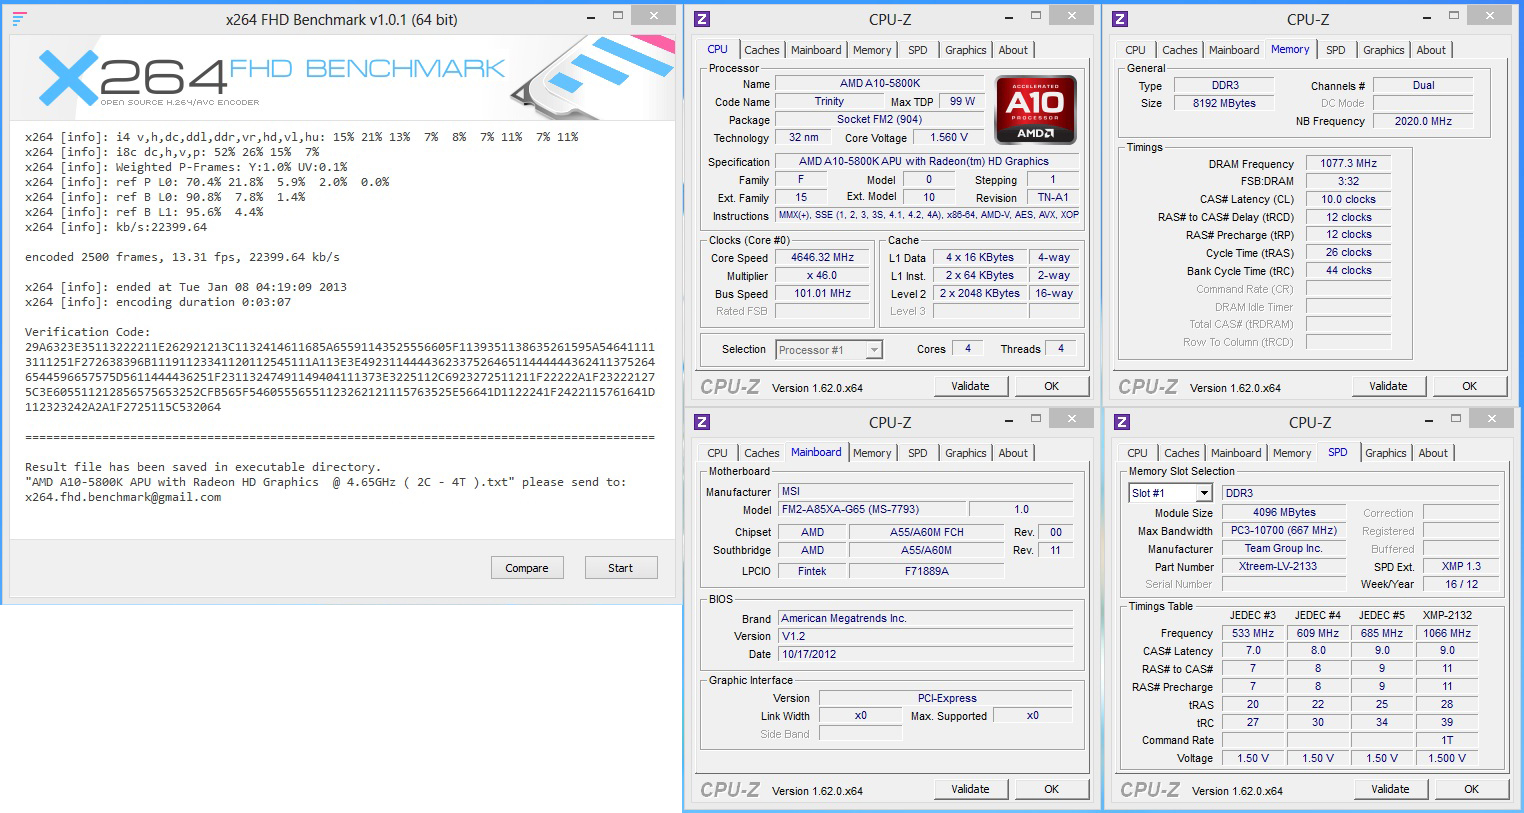The width and height of the screenshot is (1524, 813).
Task: Click the BIOS brand 'American Megatrends Inc.'
Action: [926, 619]
